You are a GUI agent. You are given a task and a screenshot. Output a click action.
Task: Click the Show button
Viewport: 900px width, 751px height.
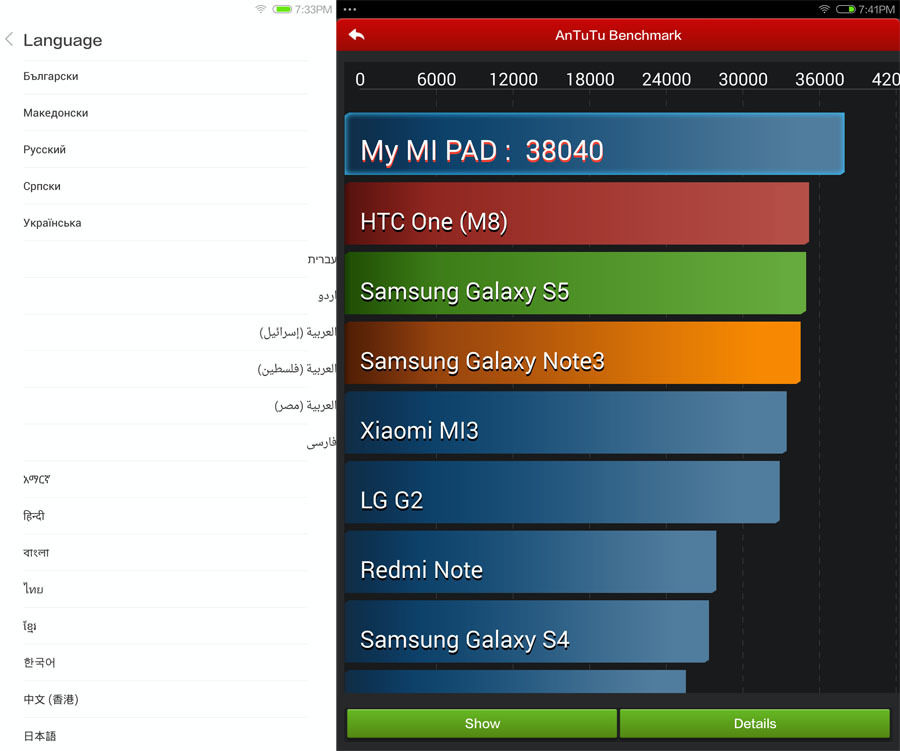coord(482,723)
